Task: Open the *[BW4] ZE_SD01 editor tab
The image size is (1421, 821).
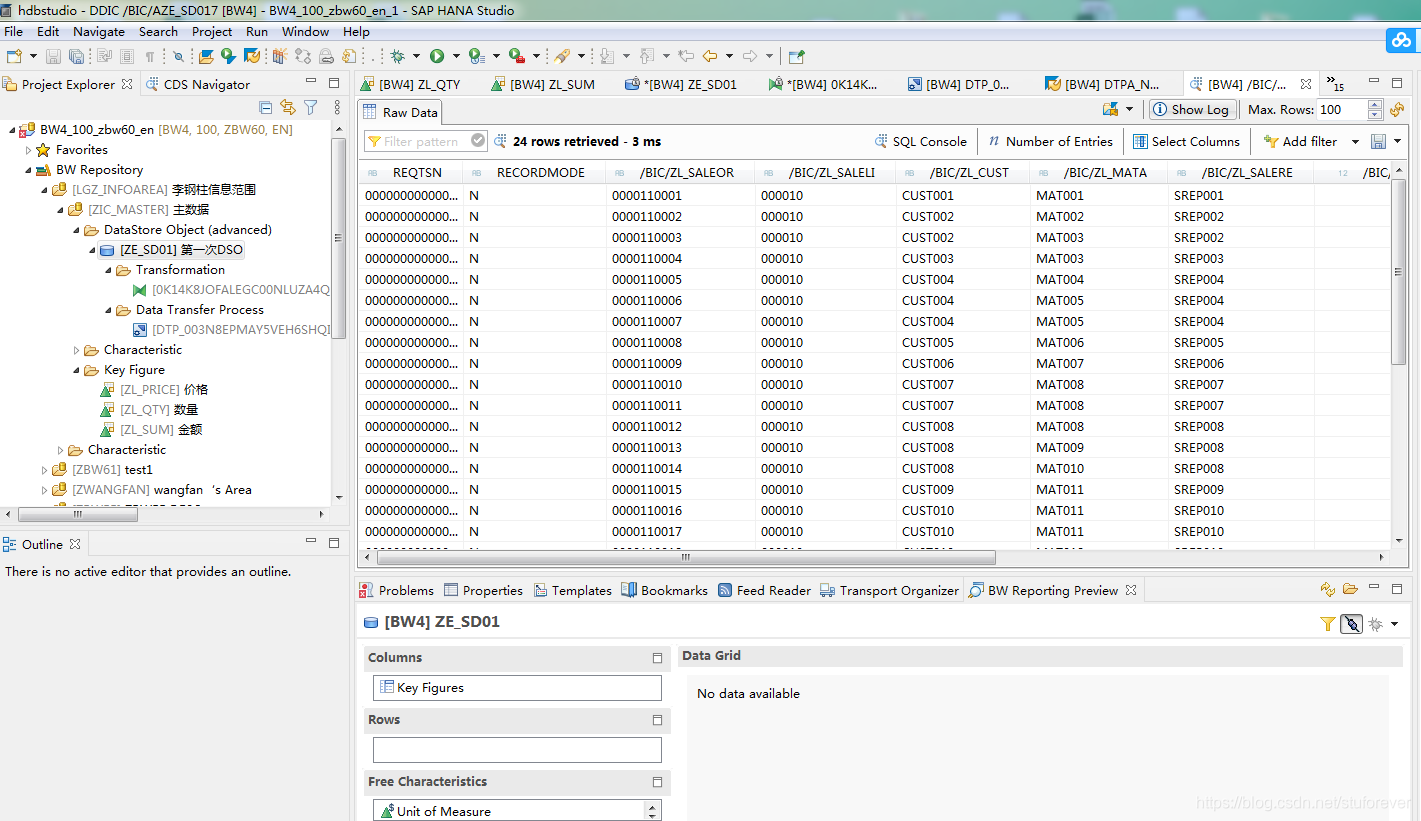Action: point(681,84)
